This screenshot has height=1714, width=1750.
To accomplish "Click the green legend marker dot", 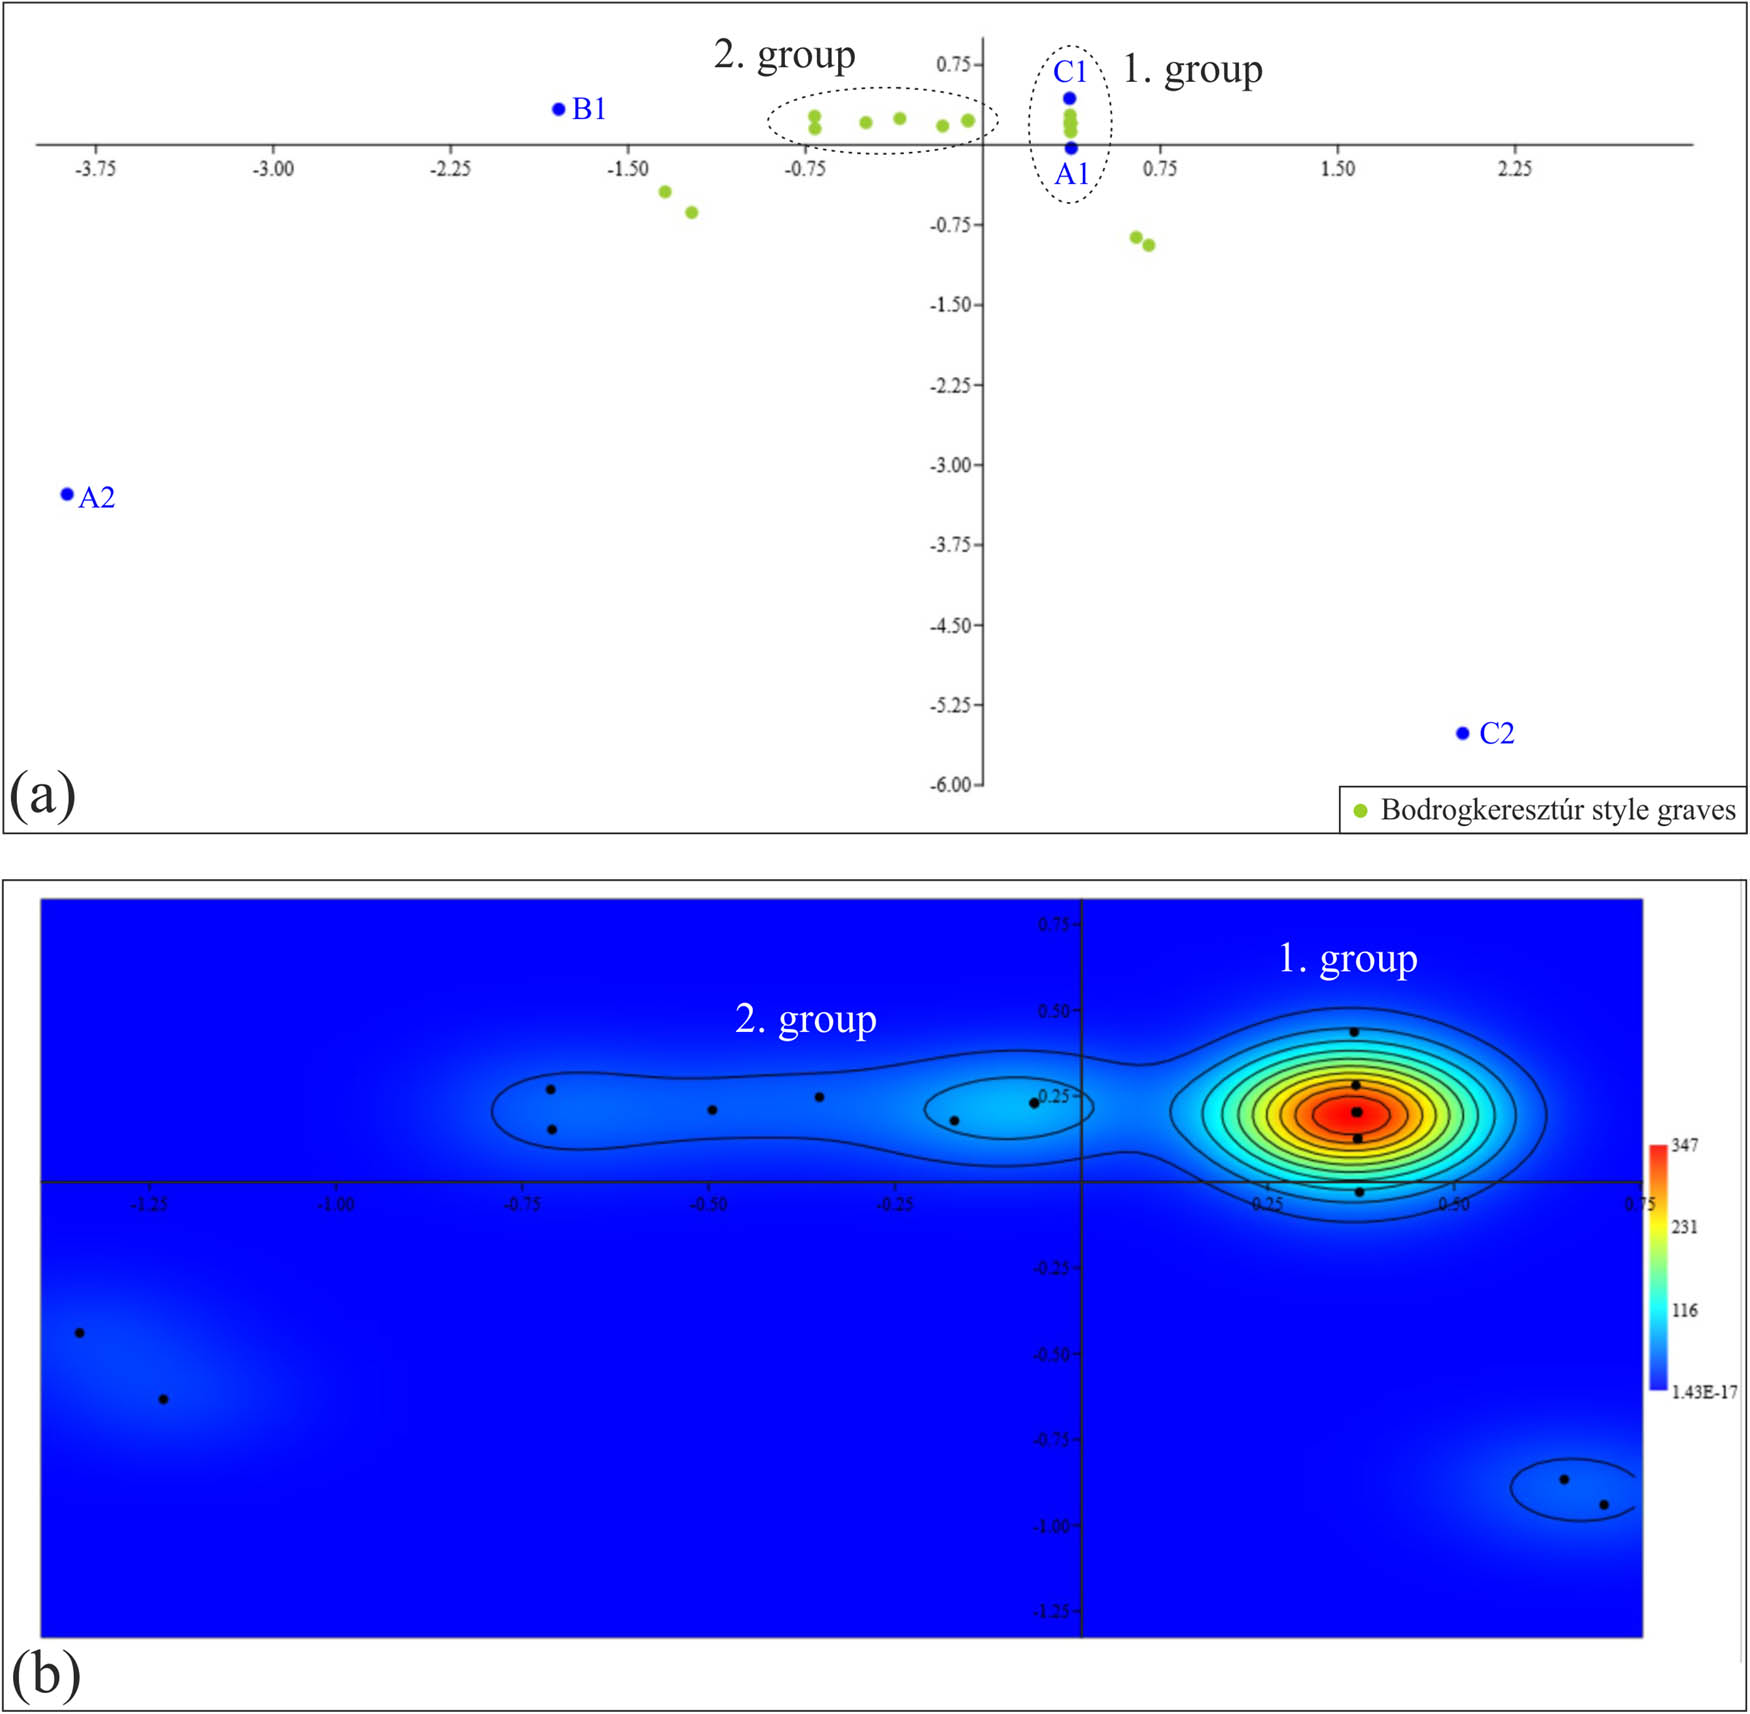I will pyautogui.click(x=1360, y=810).
